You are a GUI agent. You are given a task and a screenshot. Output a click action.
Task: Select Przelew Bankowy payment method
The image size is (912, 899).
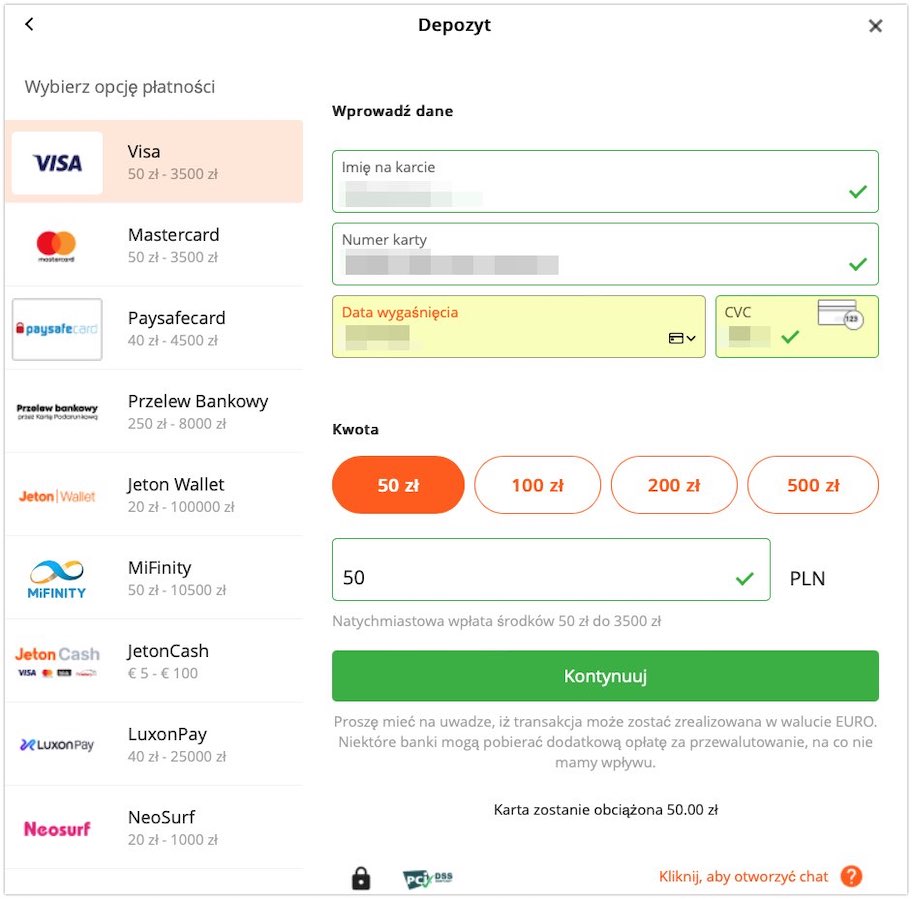(154, 412)
